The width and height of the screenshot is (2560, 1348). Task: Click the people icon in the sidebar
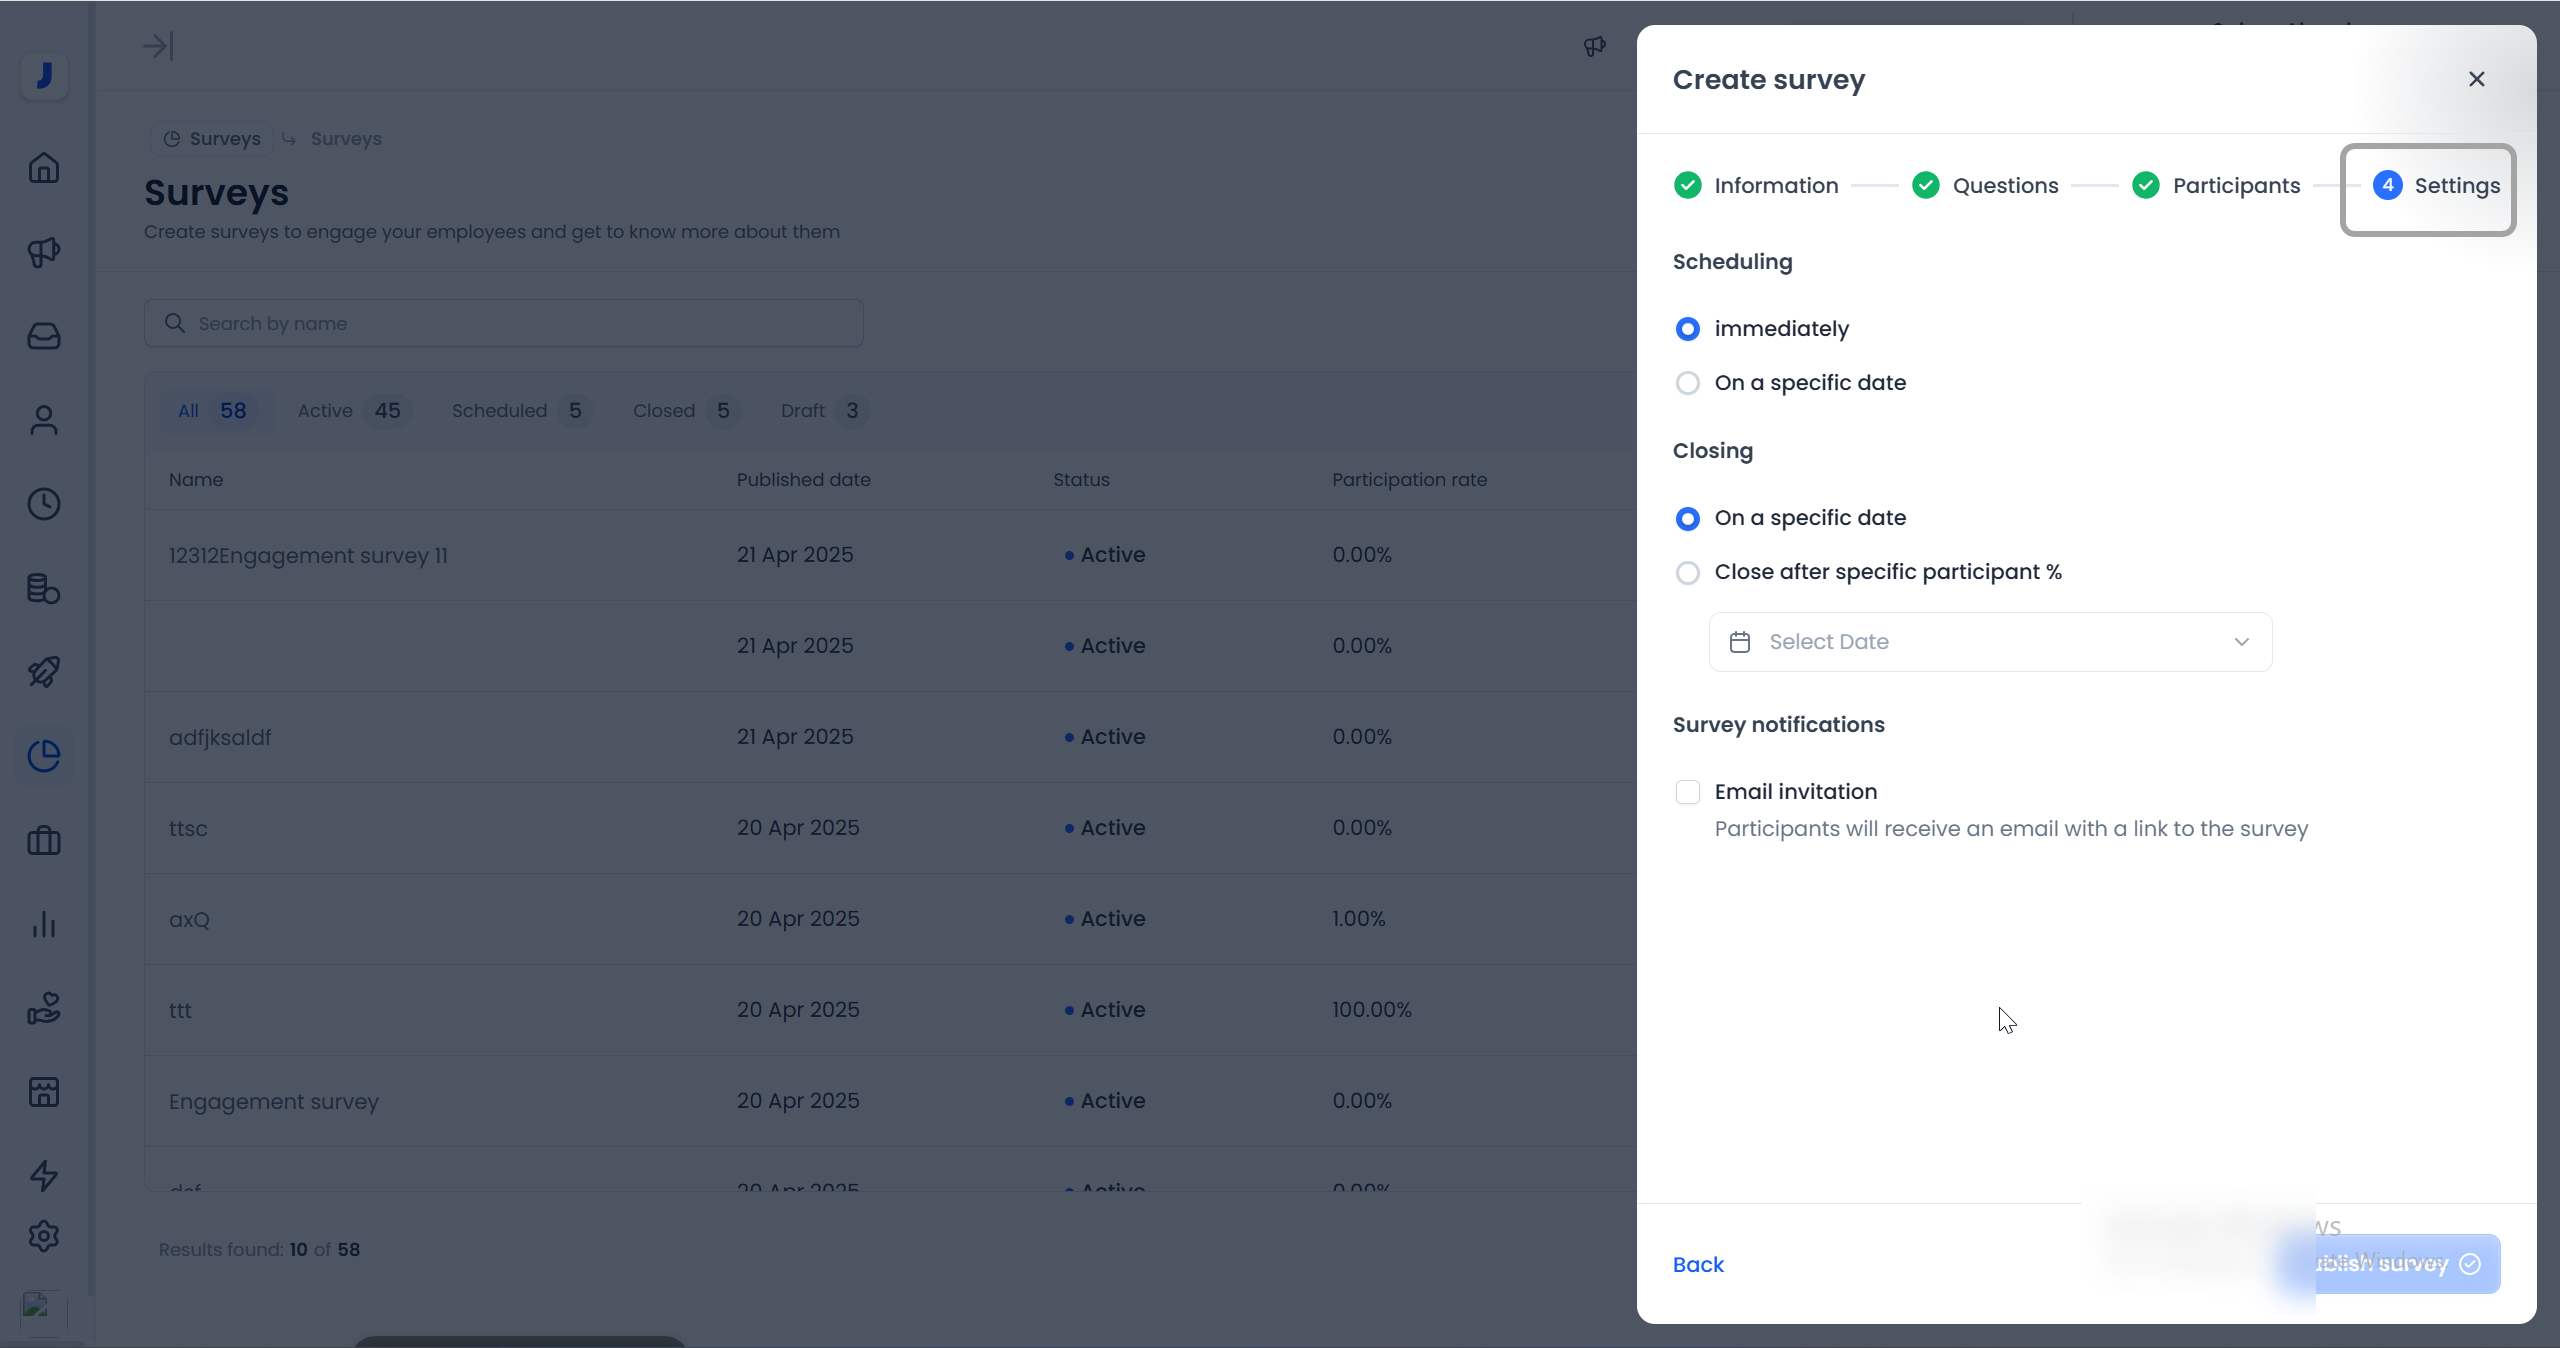[43, 420]
